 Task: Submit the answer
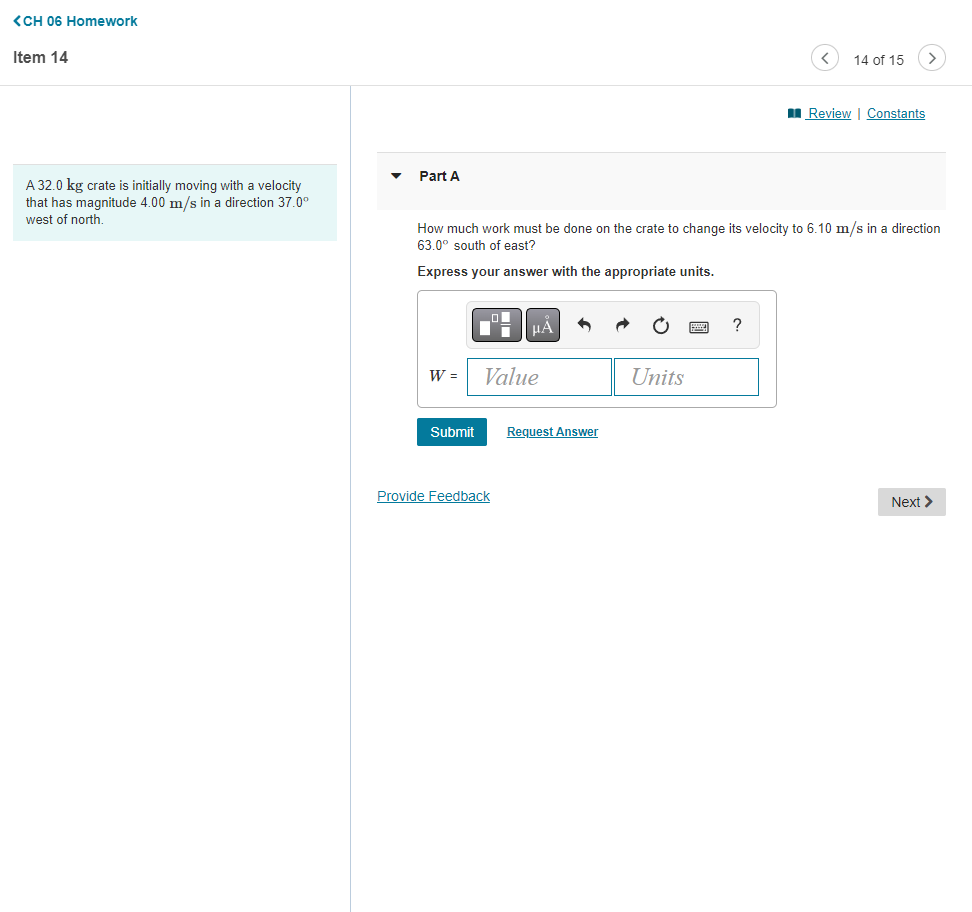[451, 431]
